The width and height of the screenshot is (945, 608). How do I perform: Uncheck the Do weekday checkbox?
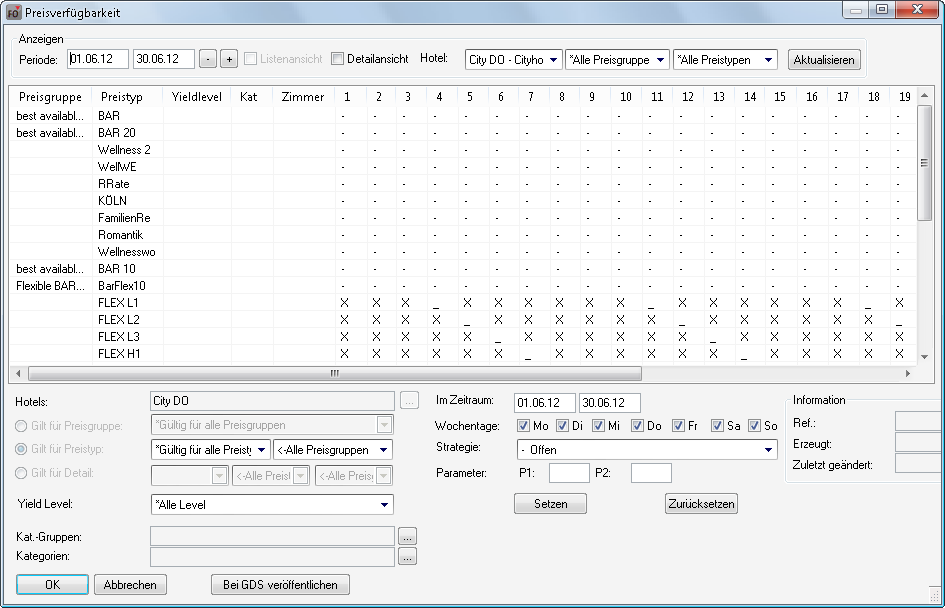click(637, 425)
